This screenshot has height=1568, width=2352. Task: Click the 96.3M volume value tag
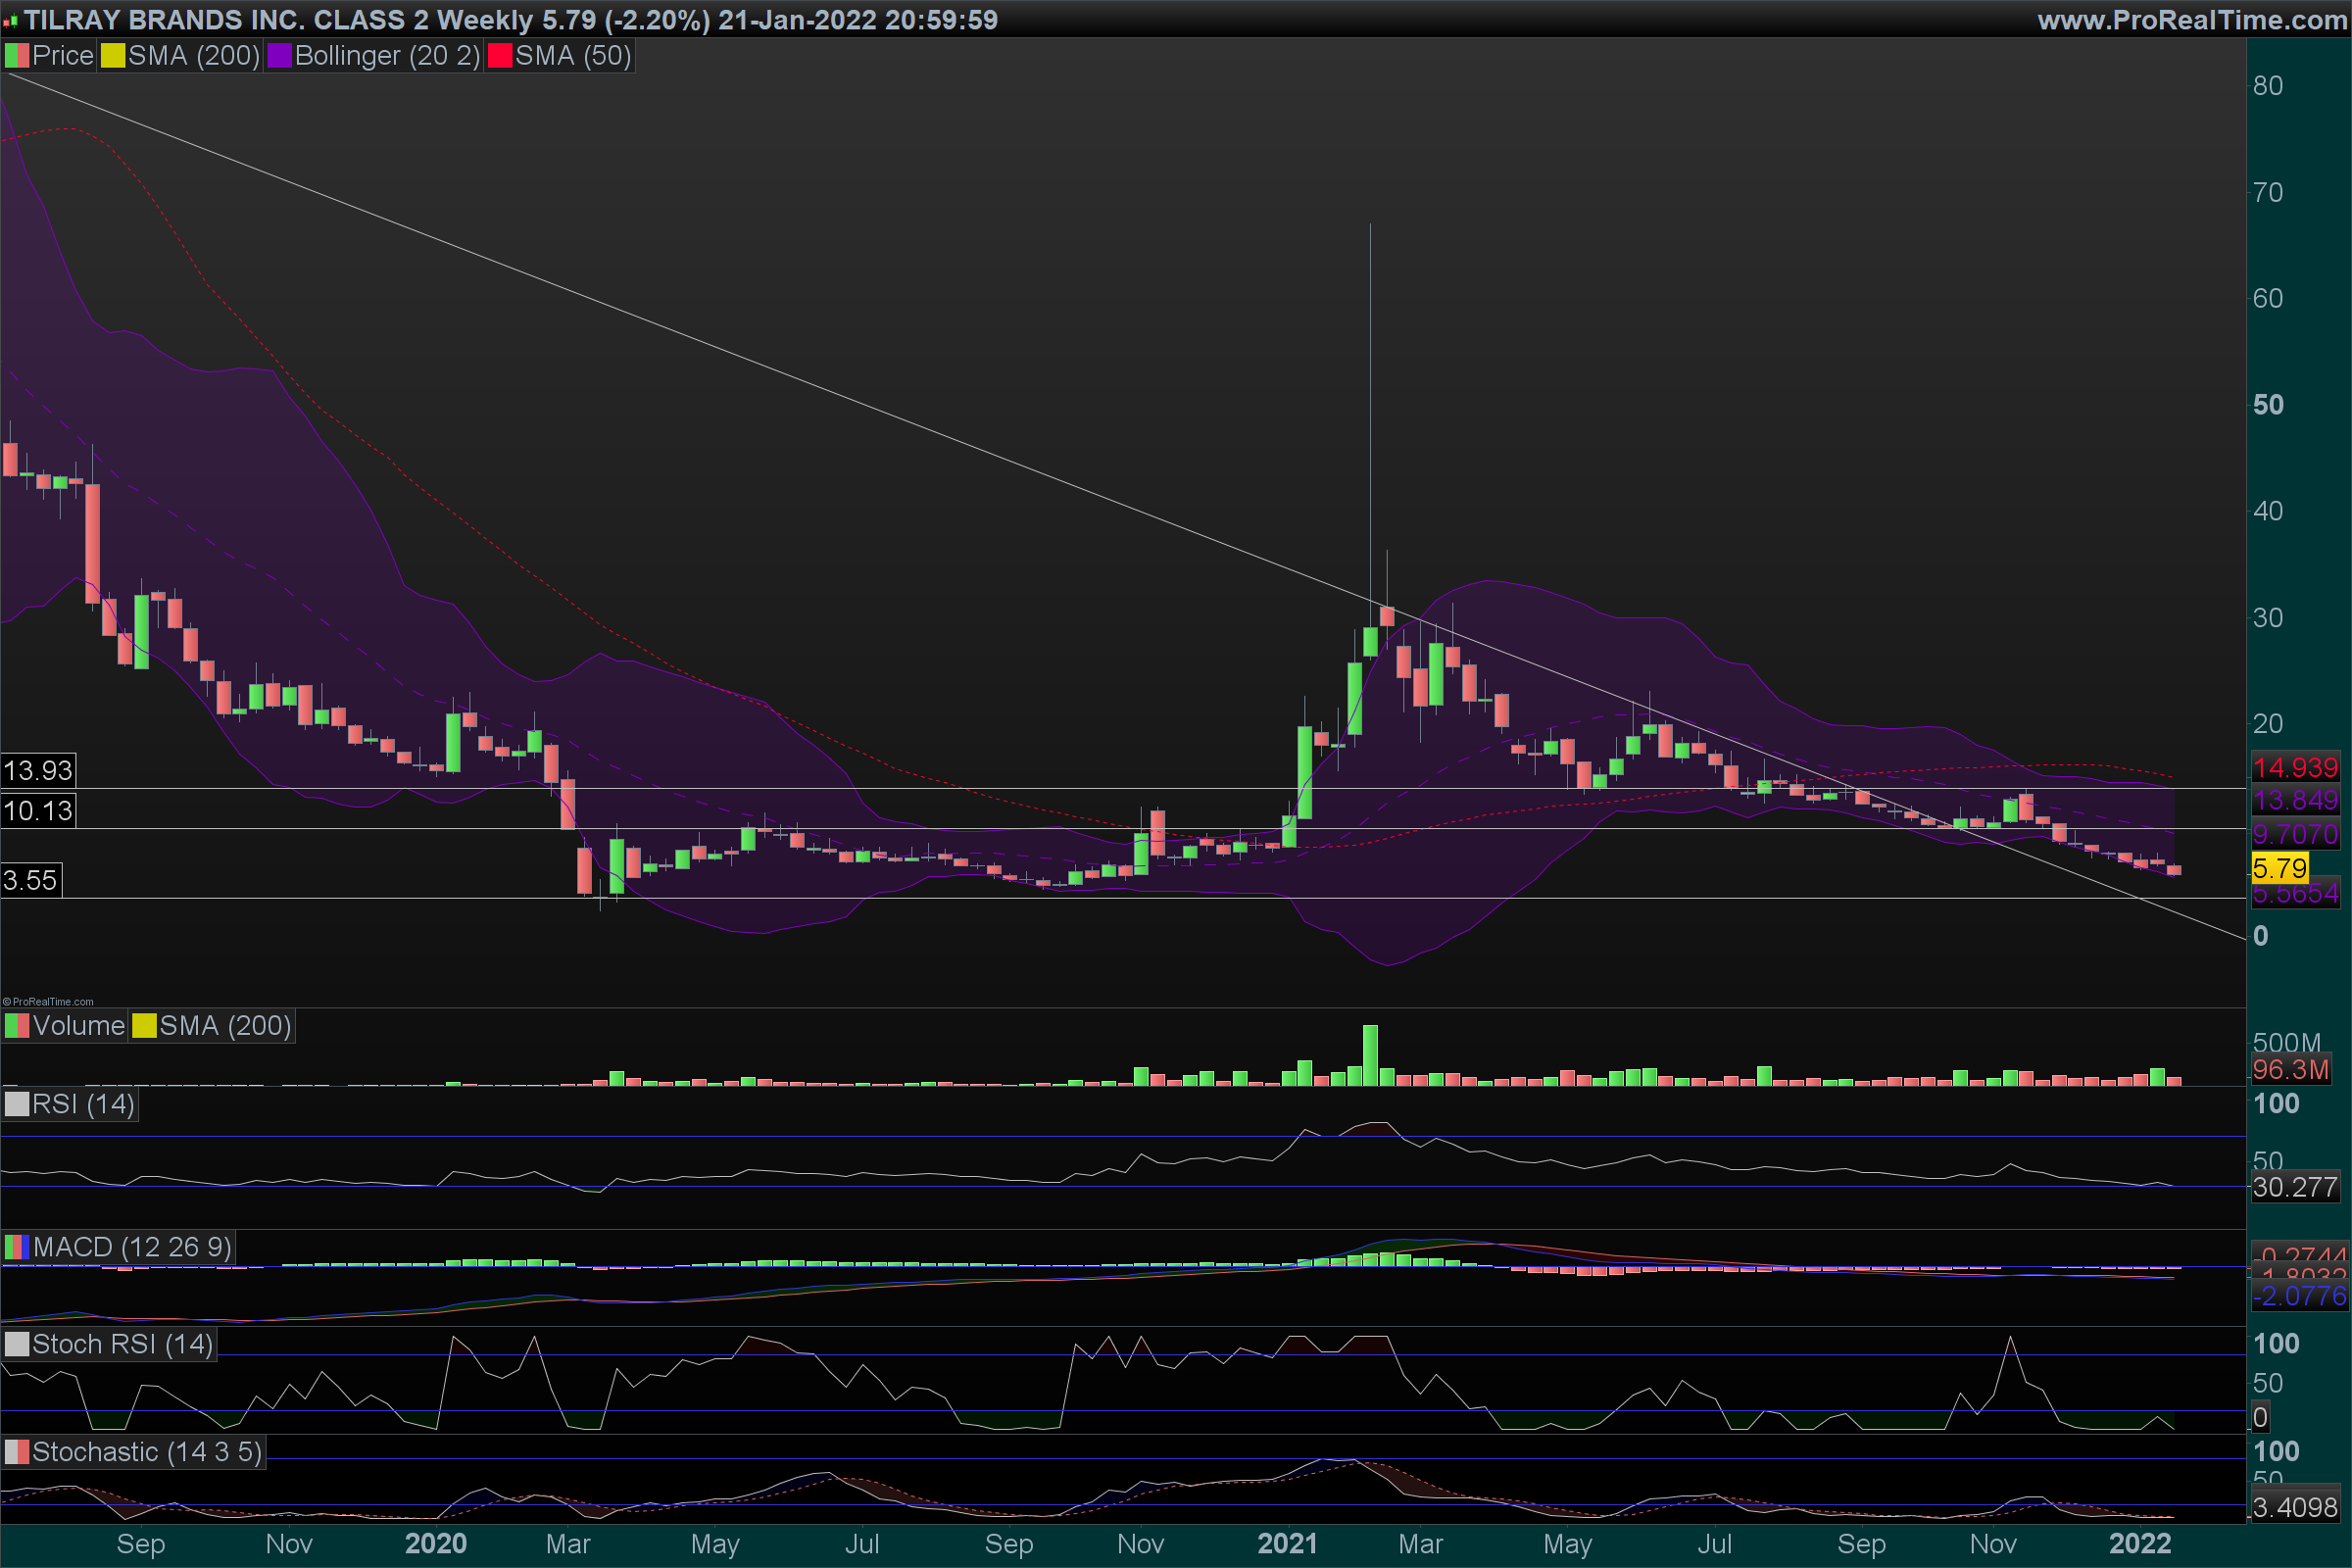pos(2290,1070)
